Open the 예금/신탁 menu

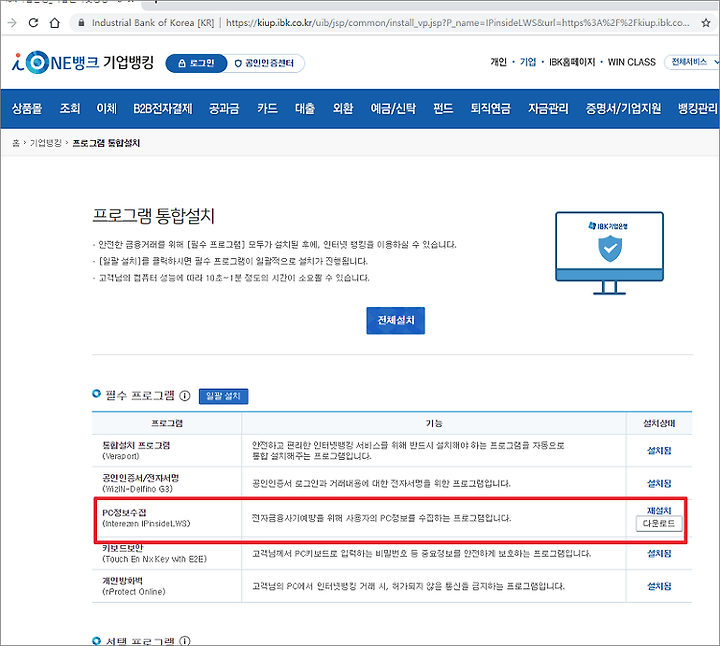(x=393, y=109)
